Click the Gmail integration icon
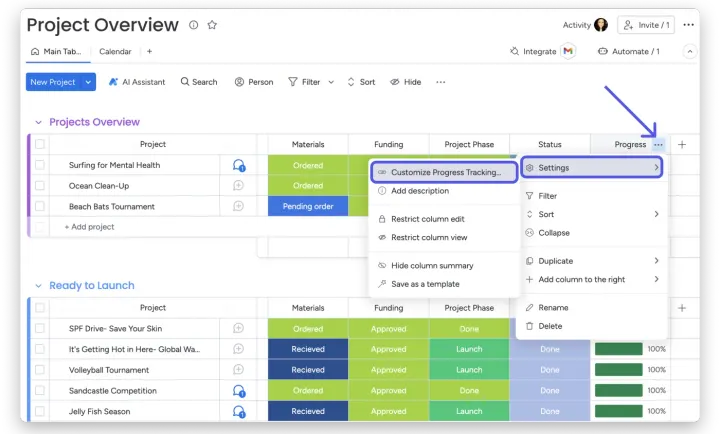The width and height of the screenshot is (720, 434). pyautogui.click(x=568, y=51)
